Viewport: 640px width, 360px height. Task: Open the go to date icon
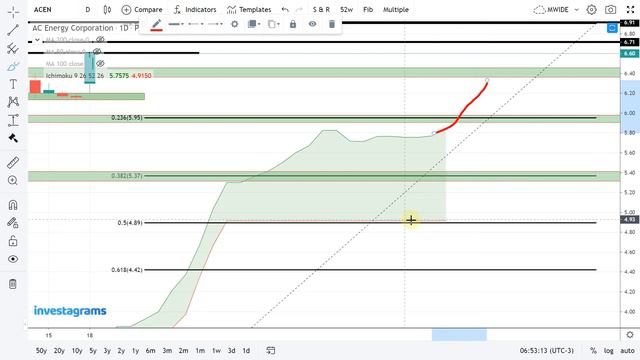(271, 351)
